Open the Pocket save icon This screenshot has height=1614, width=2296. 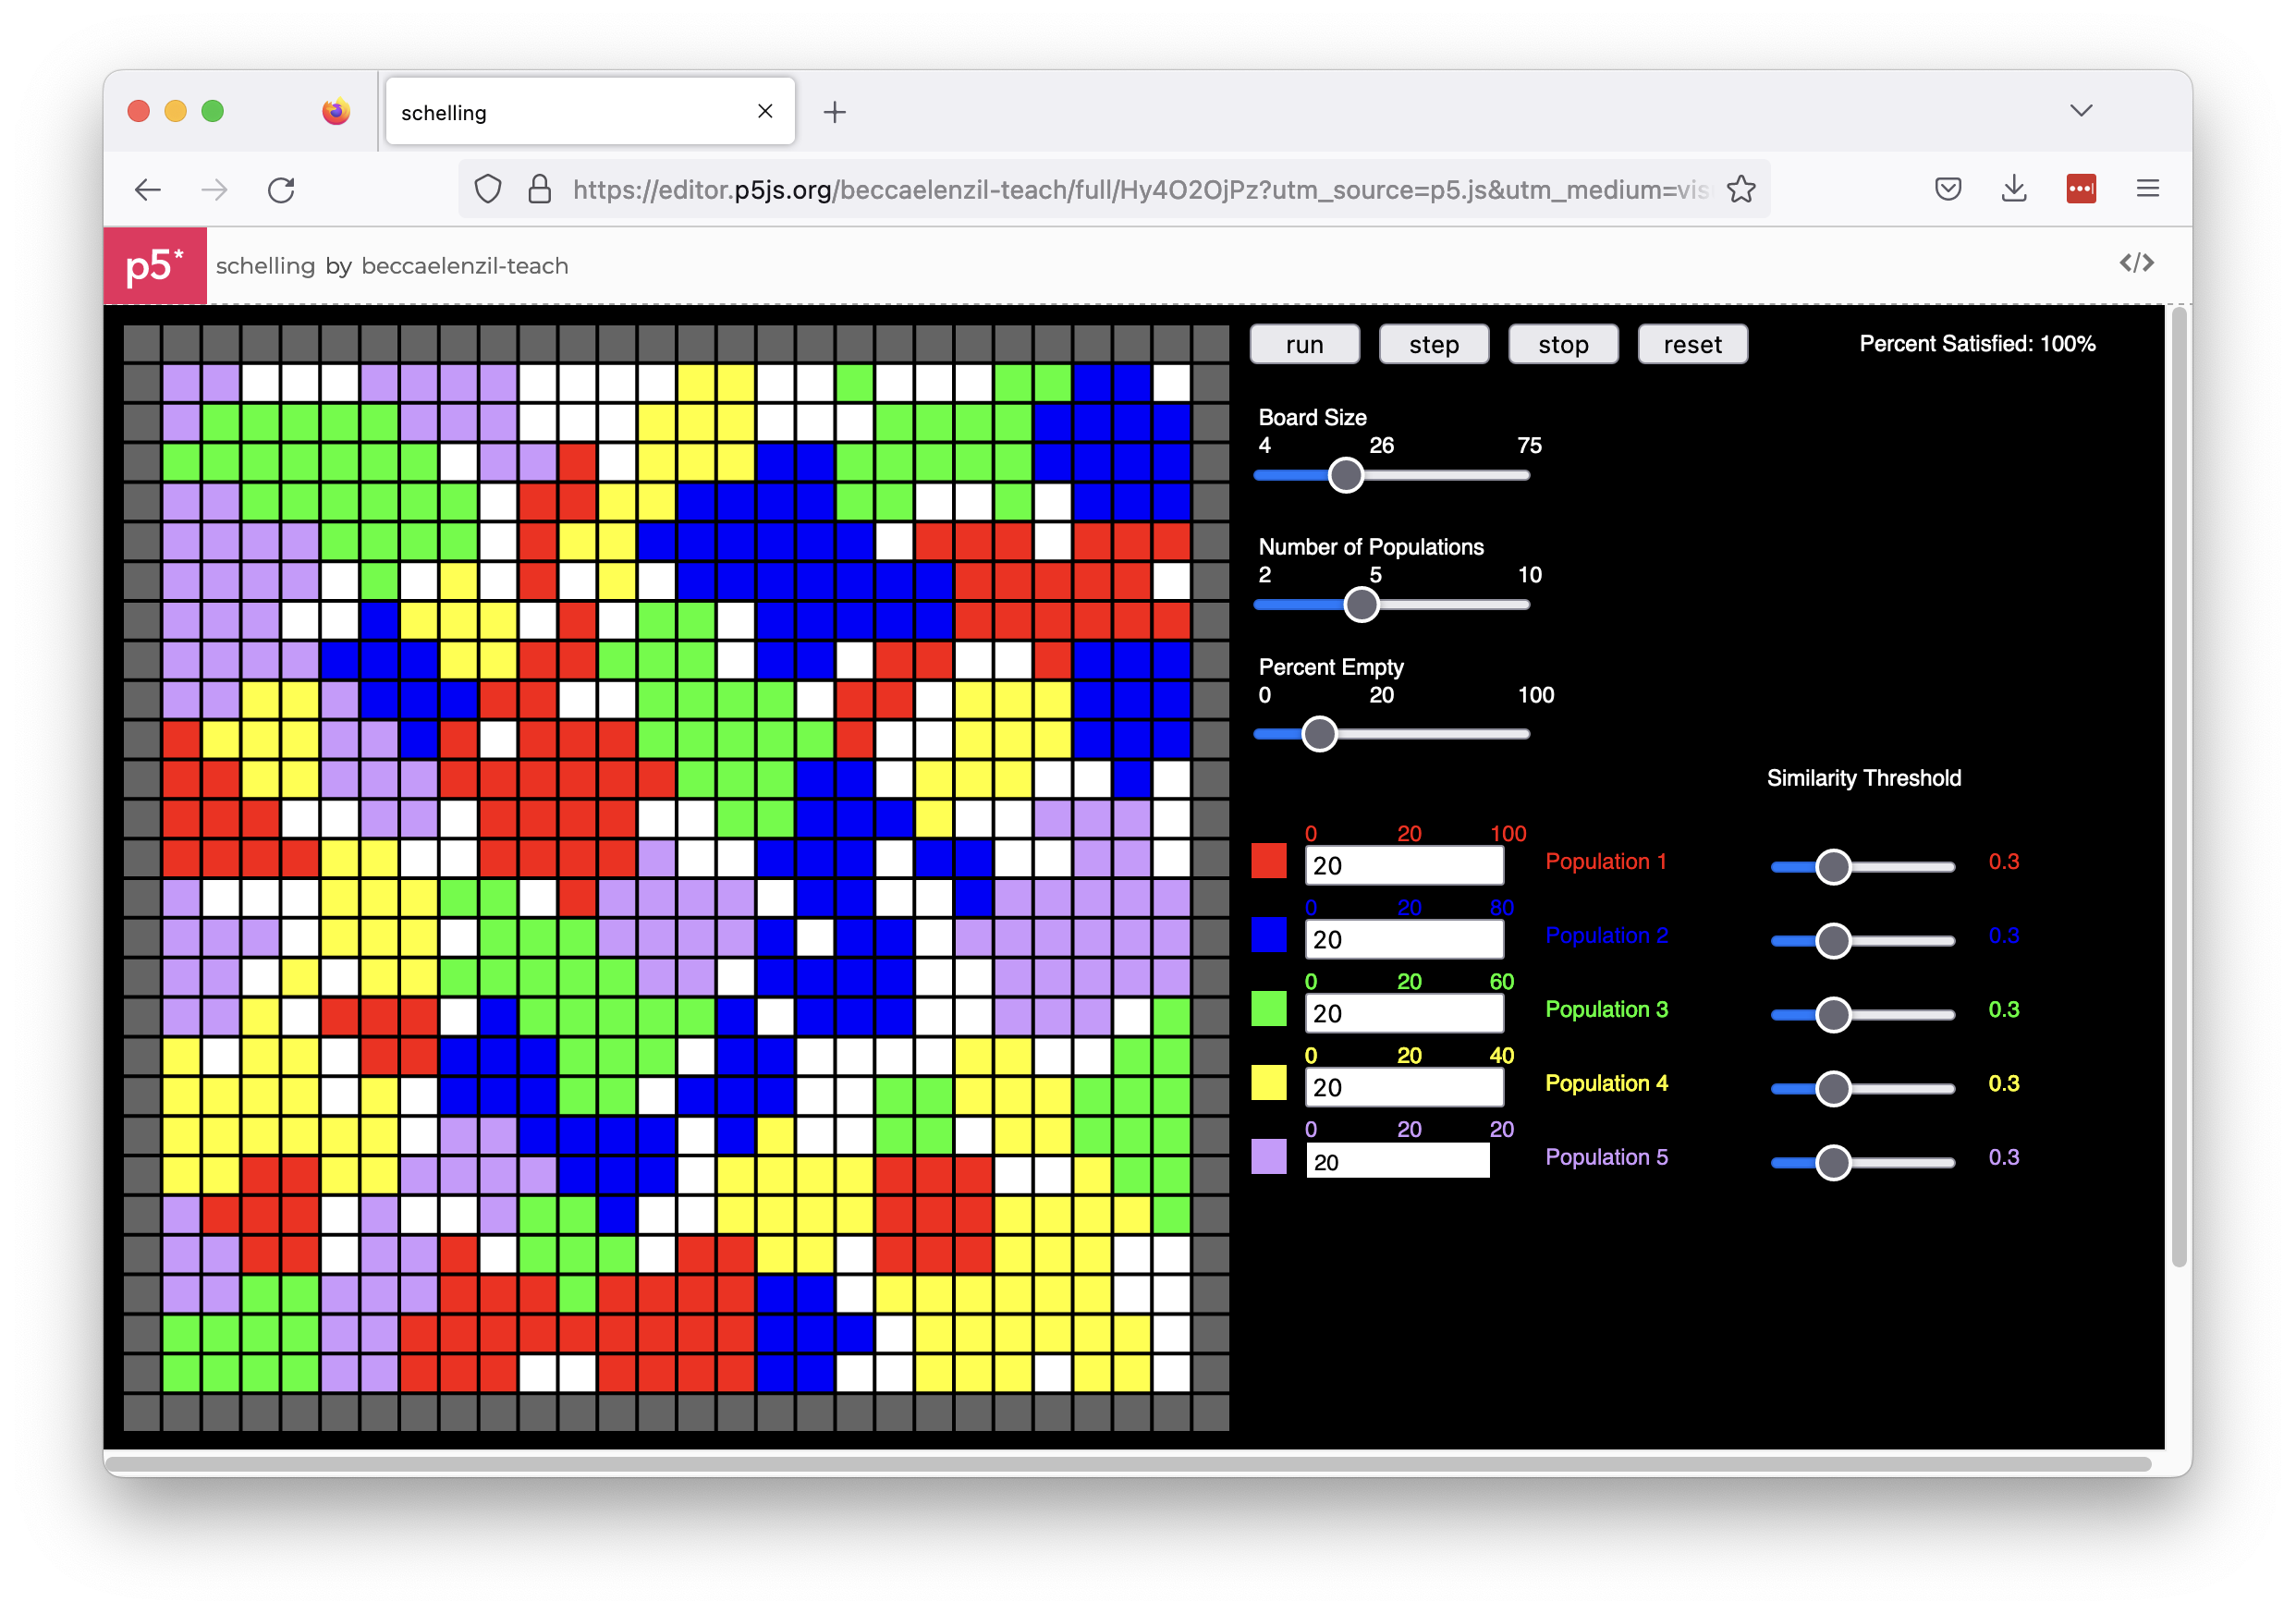1947,188
